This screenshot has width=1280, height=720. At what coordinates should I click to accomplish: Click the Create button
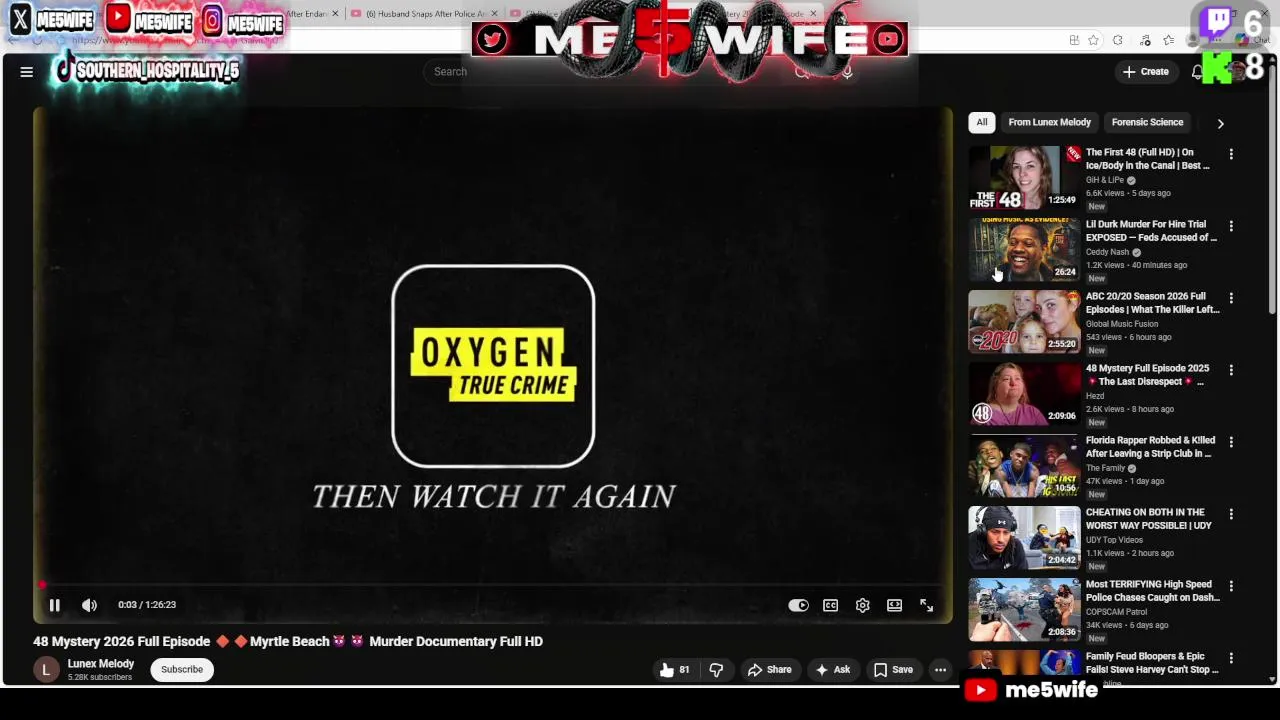pos(1146,72)
